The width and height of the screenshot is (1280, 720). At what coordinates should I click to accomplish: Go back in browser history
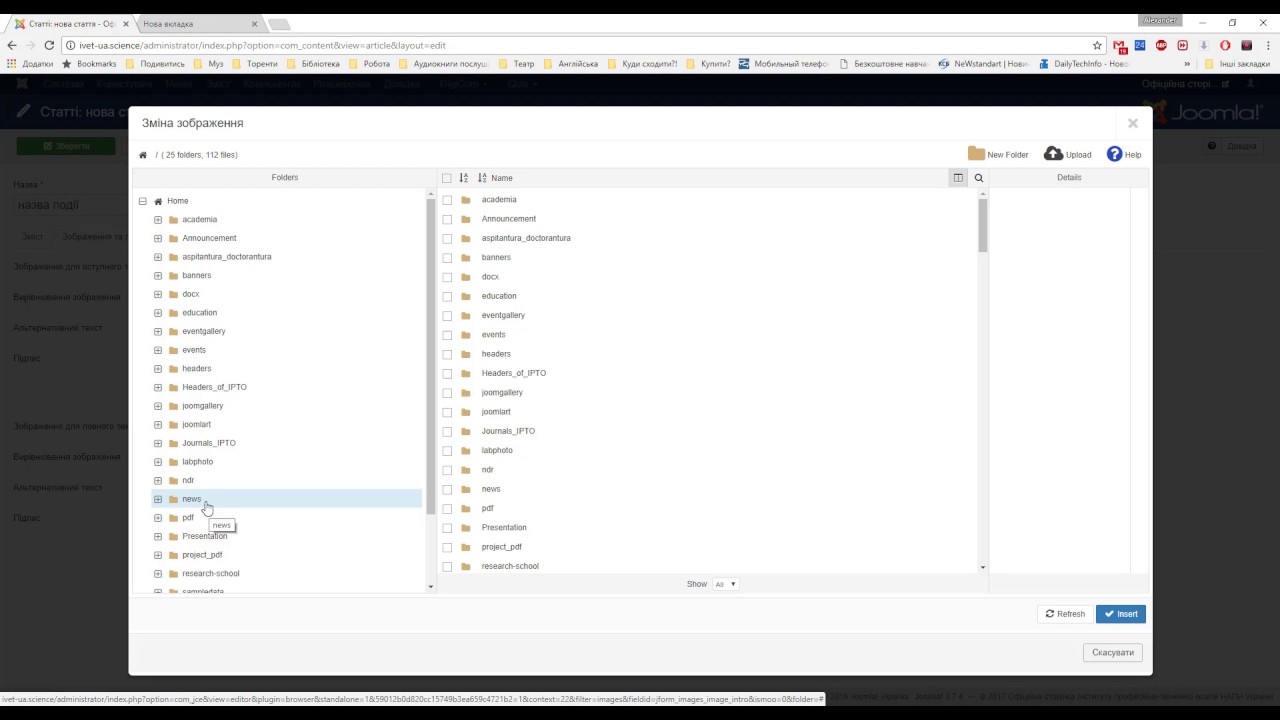(x=12, y=45)
